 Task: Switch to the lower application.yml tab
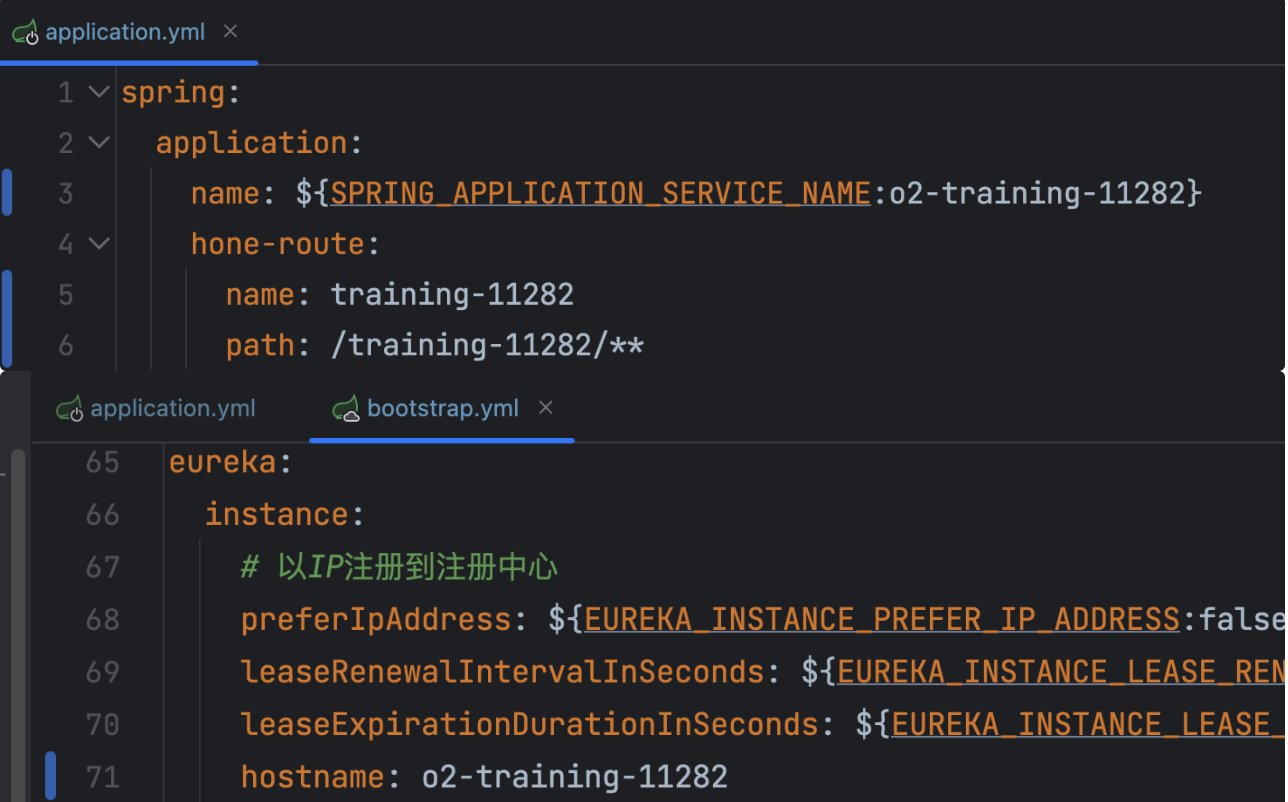172,409
